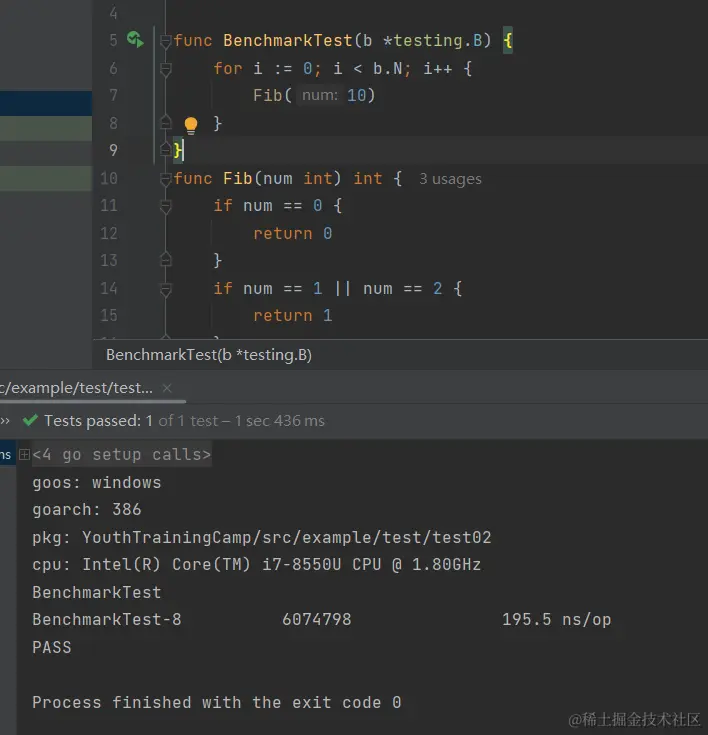The image size is (708, 735).
Task: Click 'return 1' on line 15
Action: pyautogui.click(x=293, y=316)
